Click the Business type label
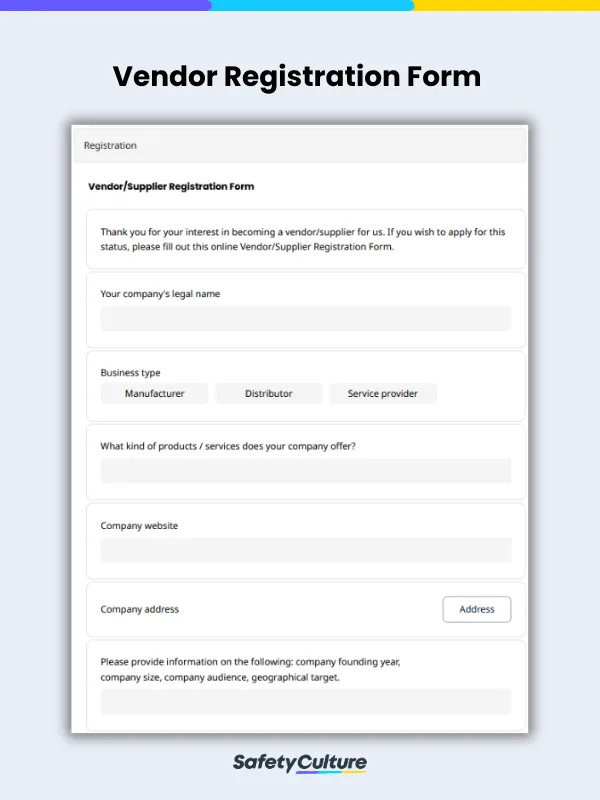 [x=130, y=372]
